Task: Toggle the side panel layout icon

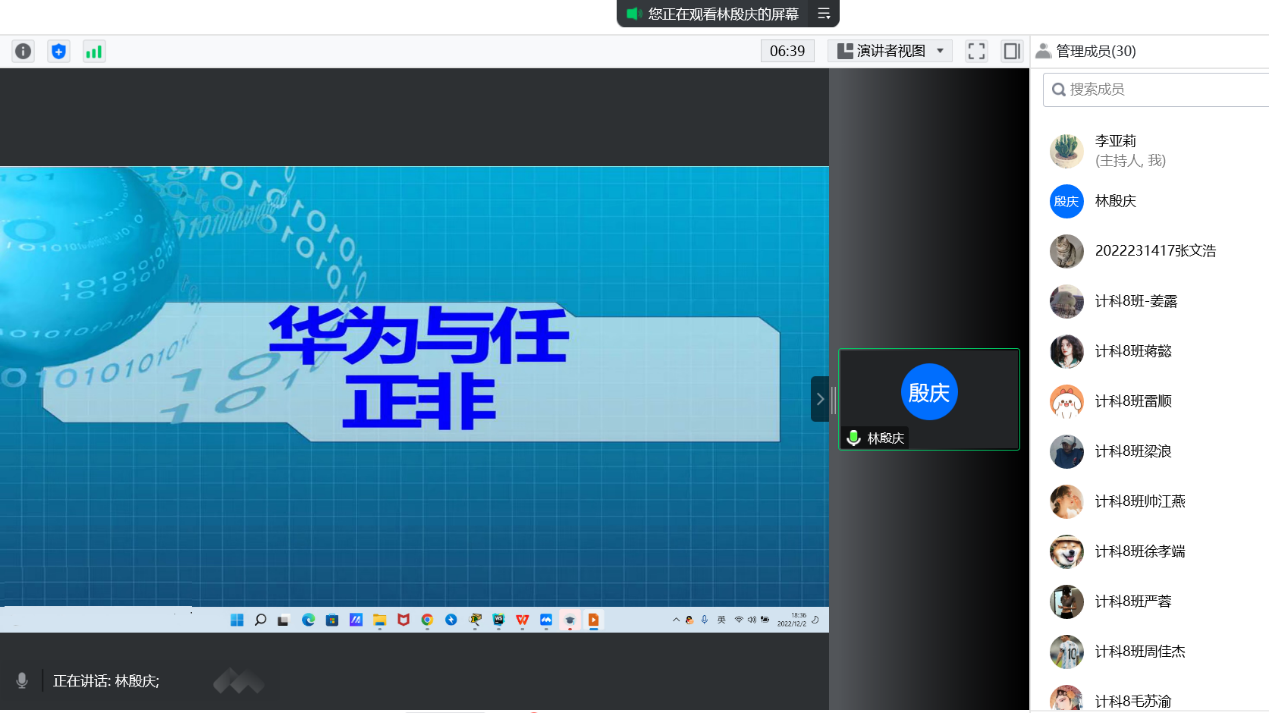Action: pyautogui.click(x=1012, y=51)
